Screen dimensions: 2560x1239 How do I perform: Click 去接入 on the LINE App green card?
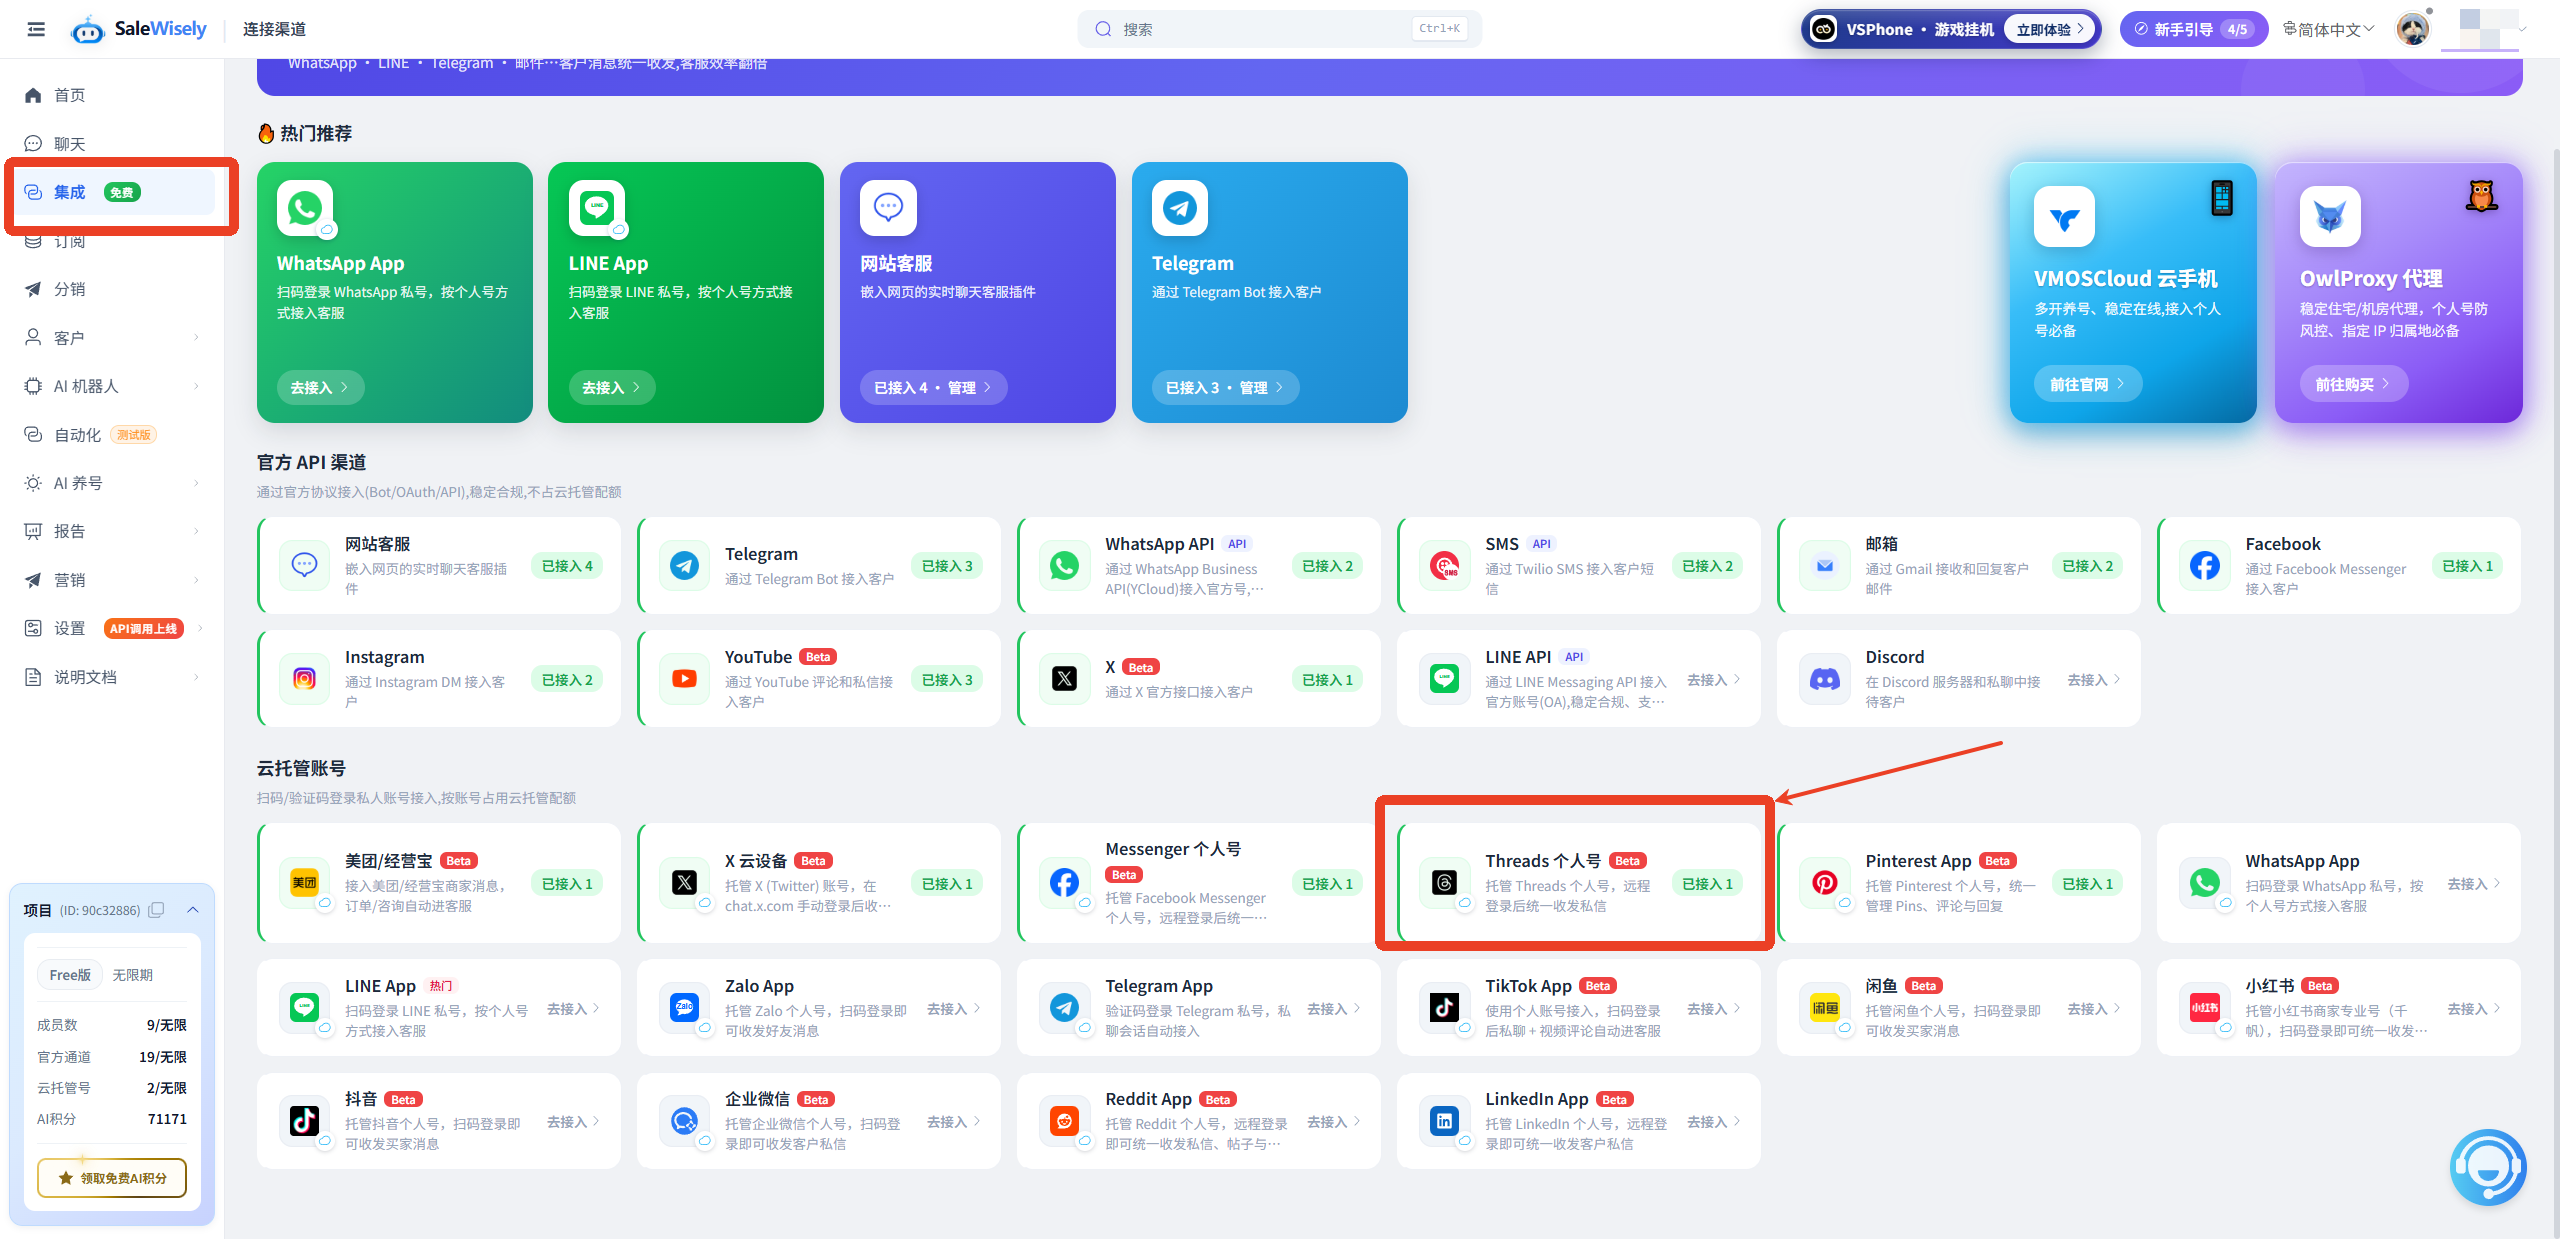611,387
